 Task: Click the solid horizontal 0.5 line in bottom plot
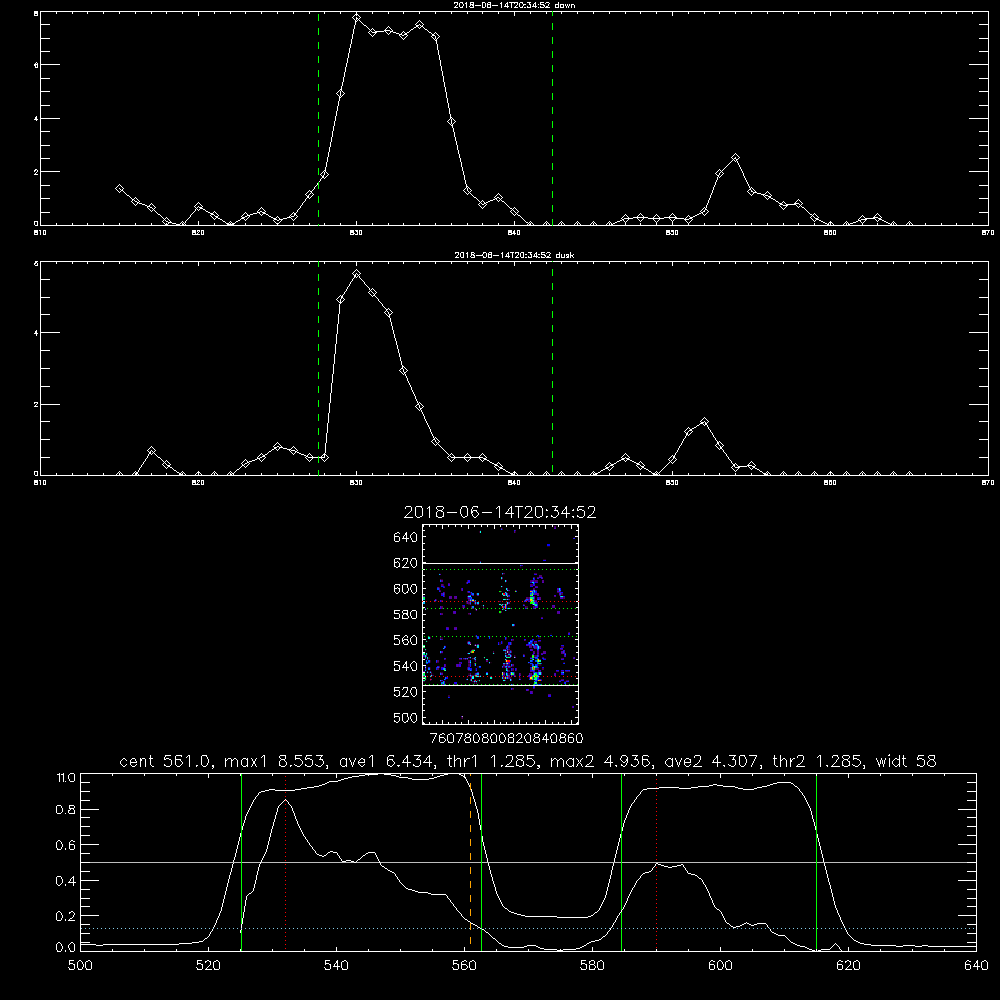(529, 862)
